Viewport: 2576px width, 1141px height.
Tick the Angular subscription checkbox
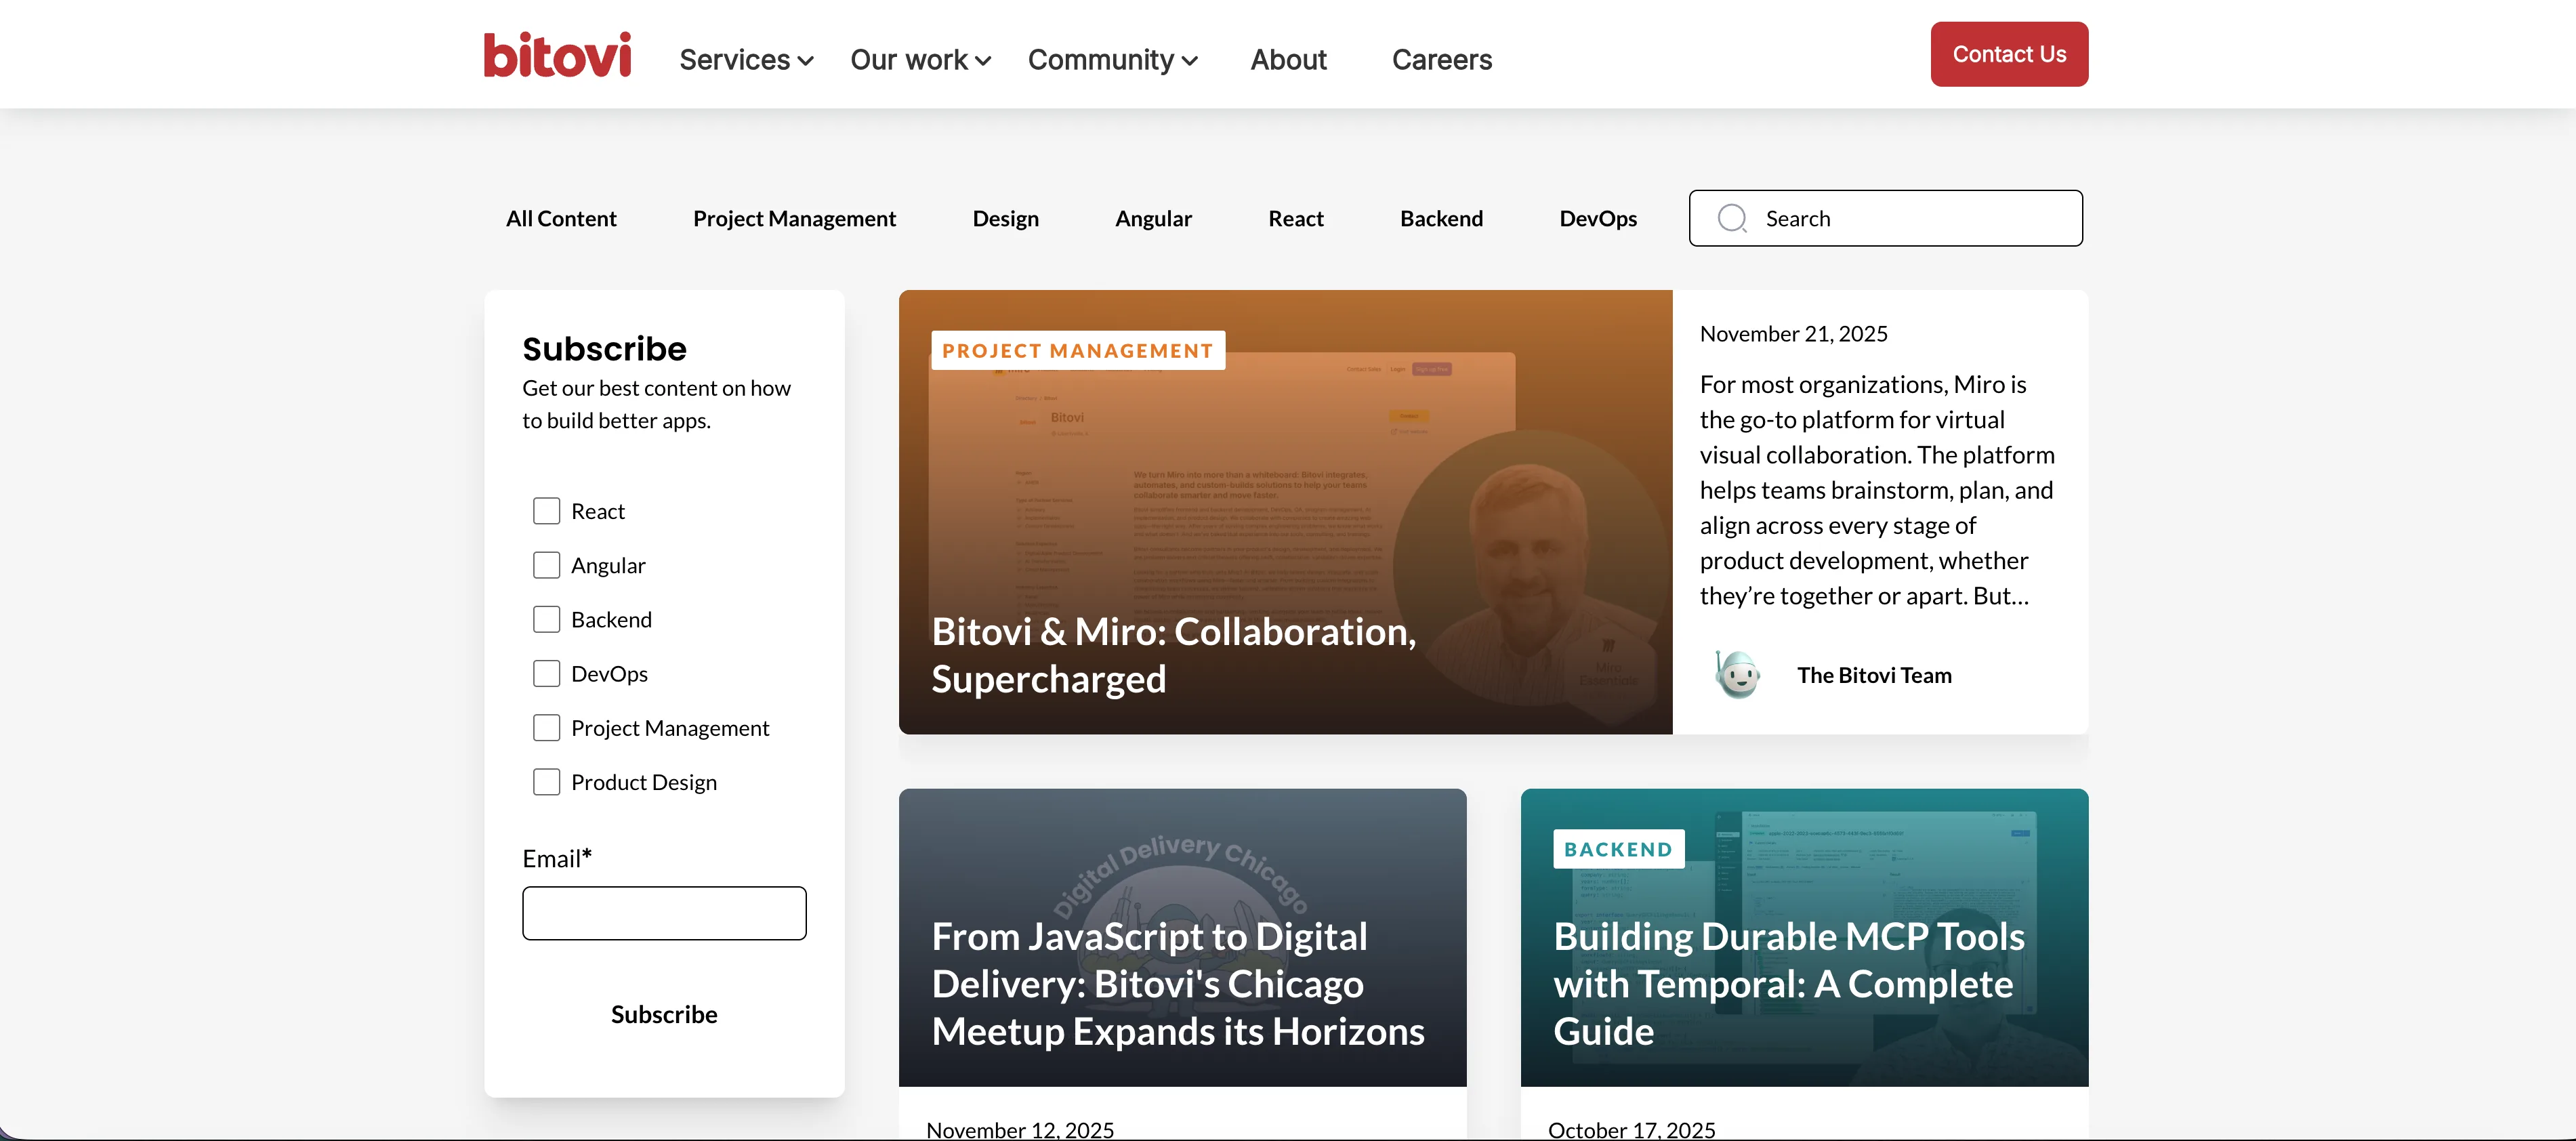(x=546, y=565)
